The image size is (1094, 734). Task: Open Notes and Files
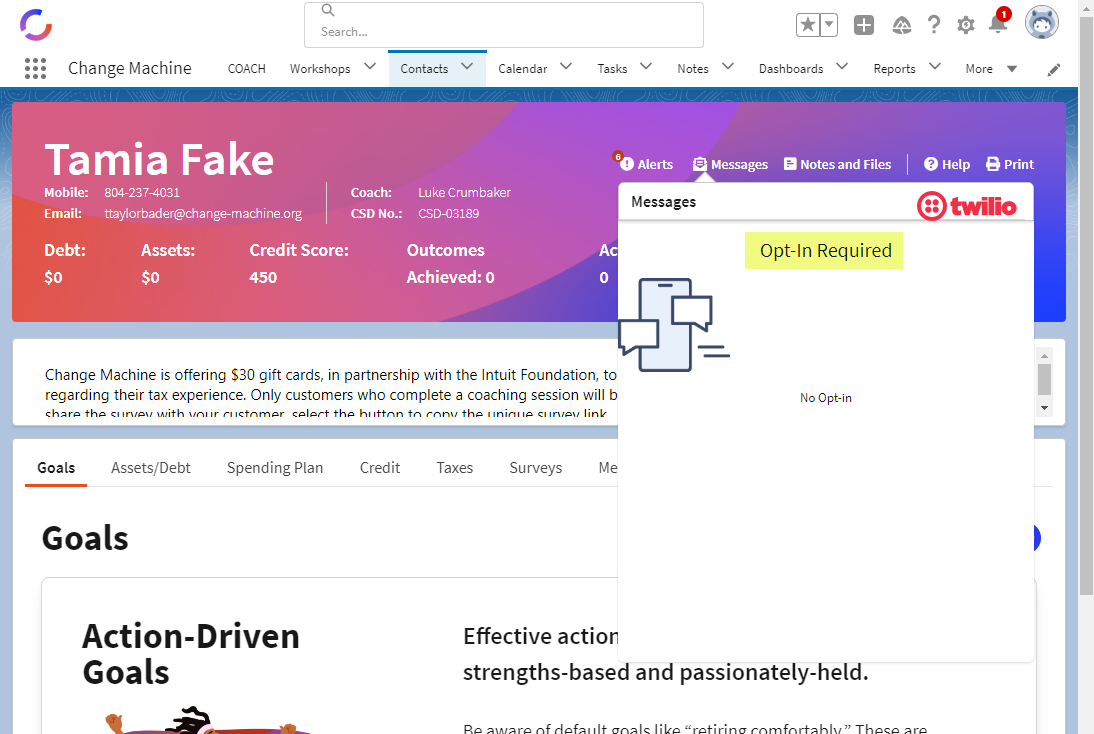[837, 164]
